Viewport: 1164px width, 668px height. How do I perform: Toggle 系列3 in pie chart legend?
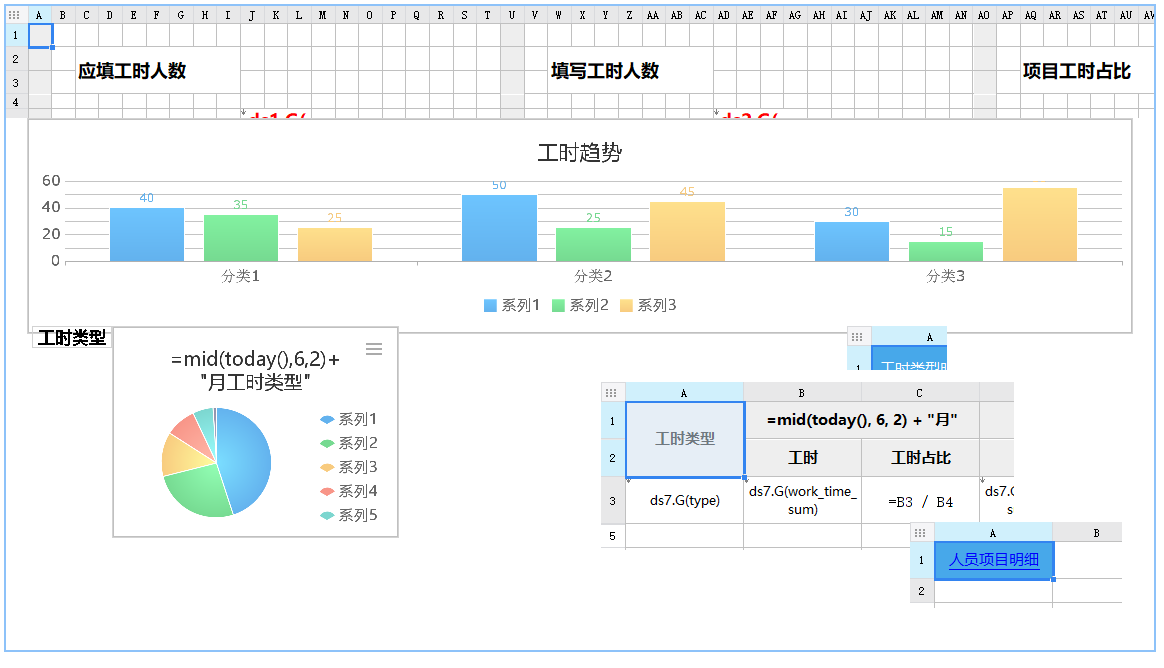pos(349,467)
